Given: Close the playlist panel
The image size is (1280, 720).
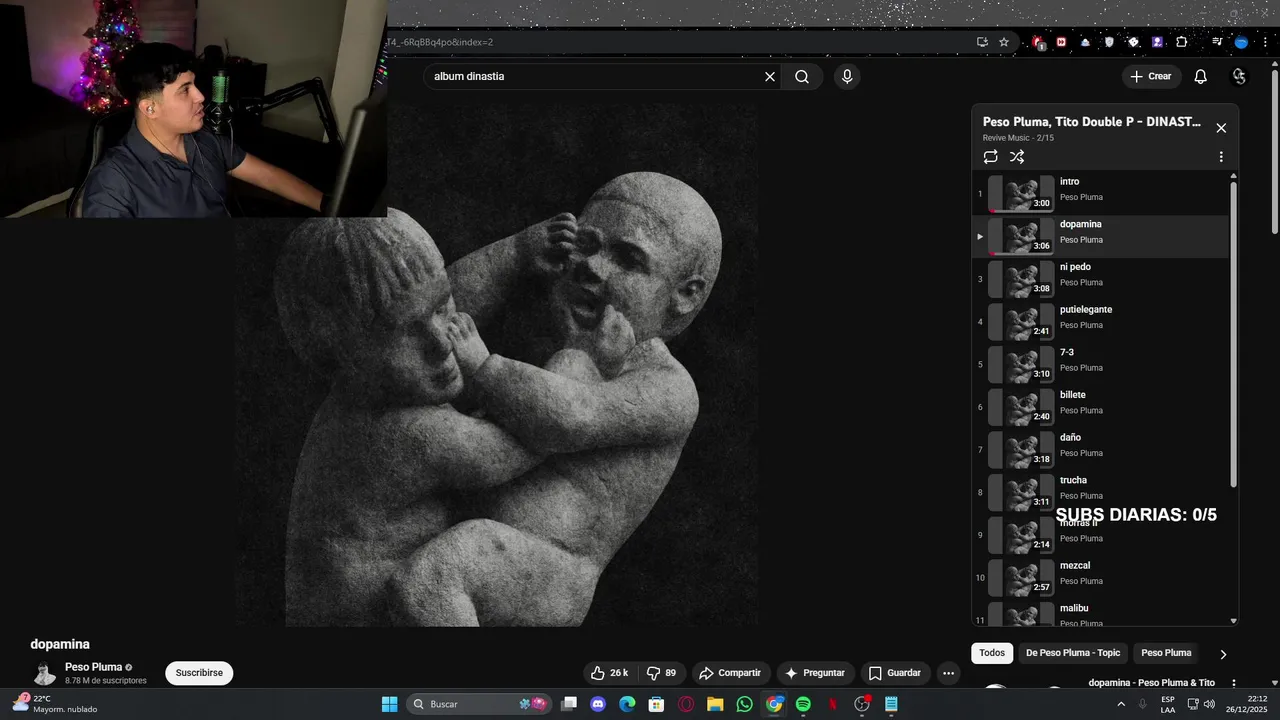Looking at the screenshot, I should tap(1221, 128).
